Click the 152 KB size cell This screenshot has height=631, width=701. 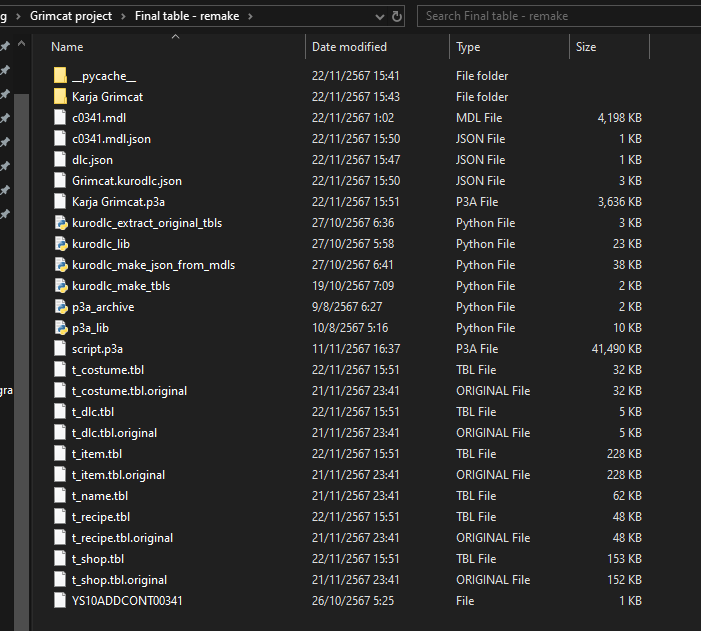[624, 580]
